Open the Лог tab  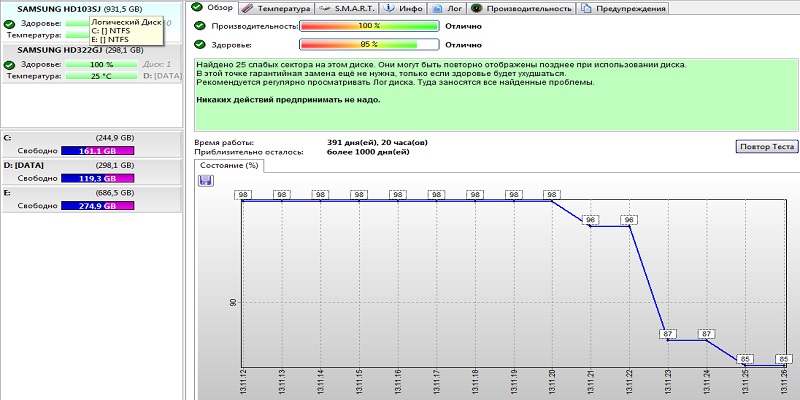[447, 9]
